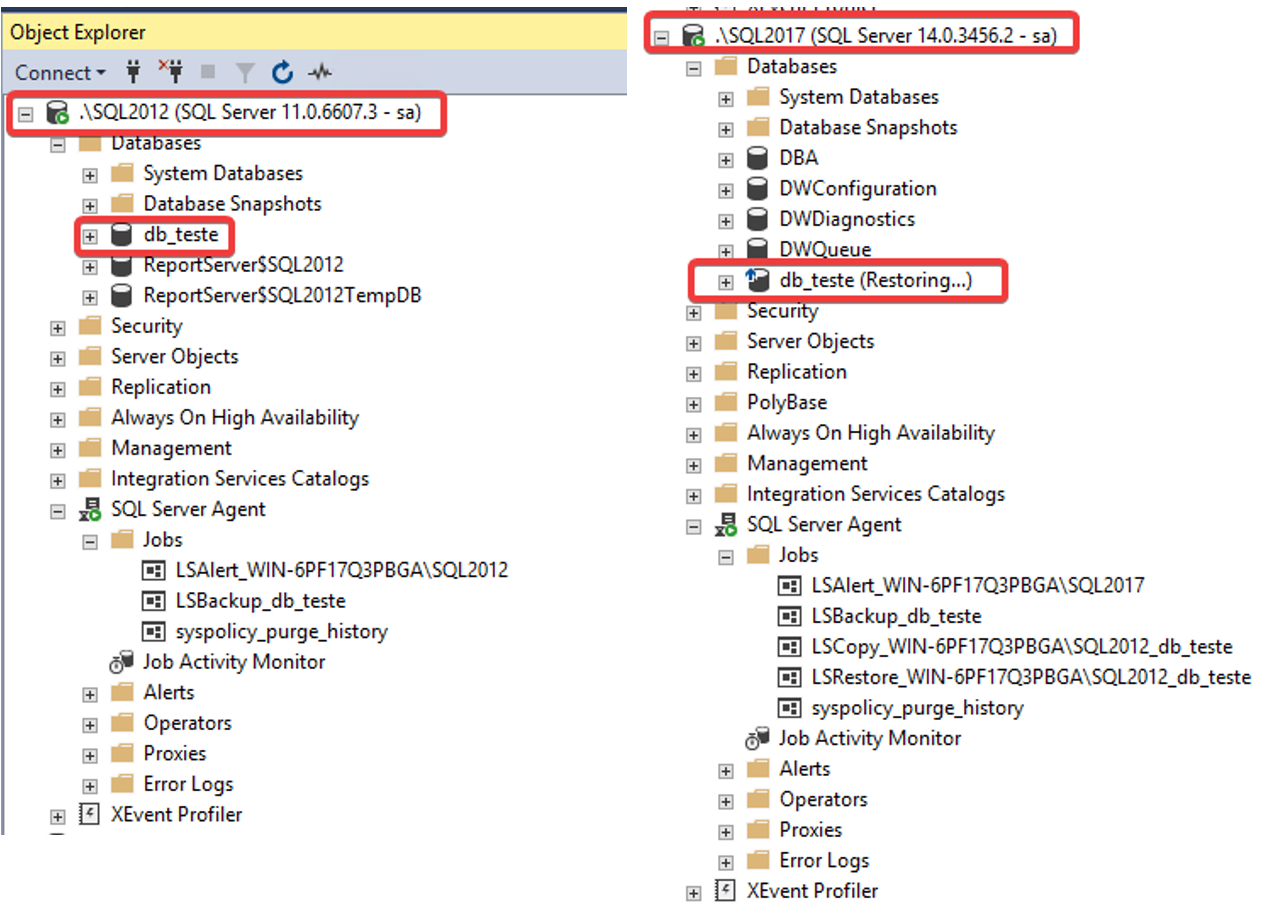
Task: Select the Operators folder on SQL2012
Action: click(x=187, y=723)
